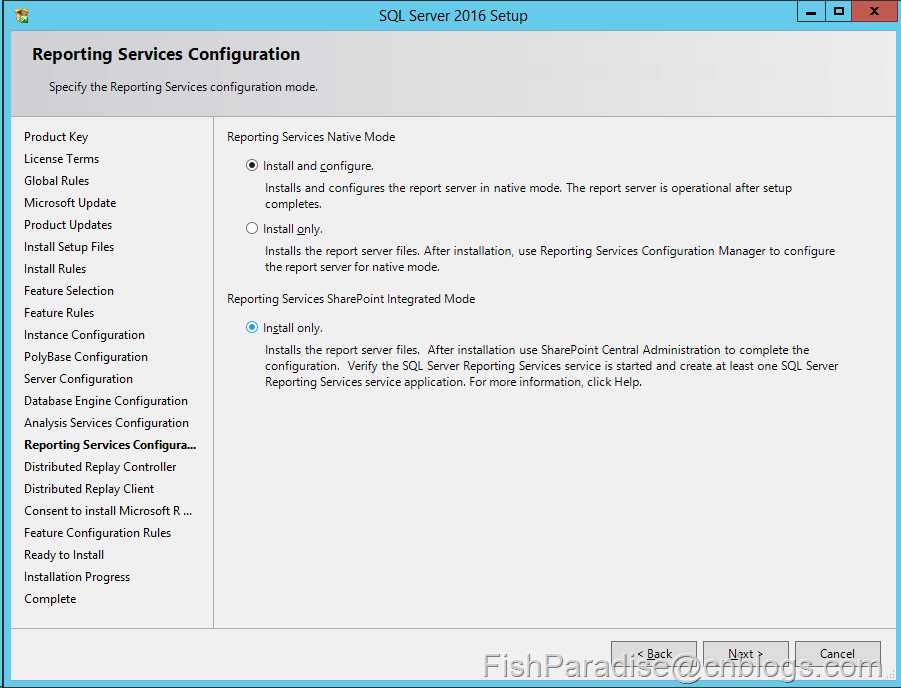Open the License Terms step
The width and height of the screenshot is (901, 688).
61,159
